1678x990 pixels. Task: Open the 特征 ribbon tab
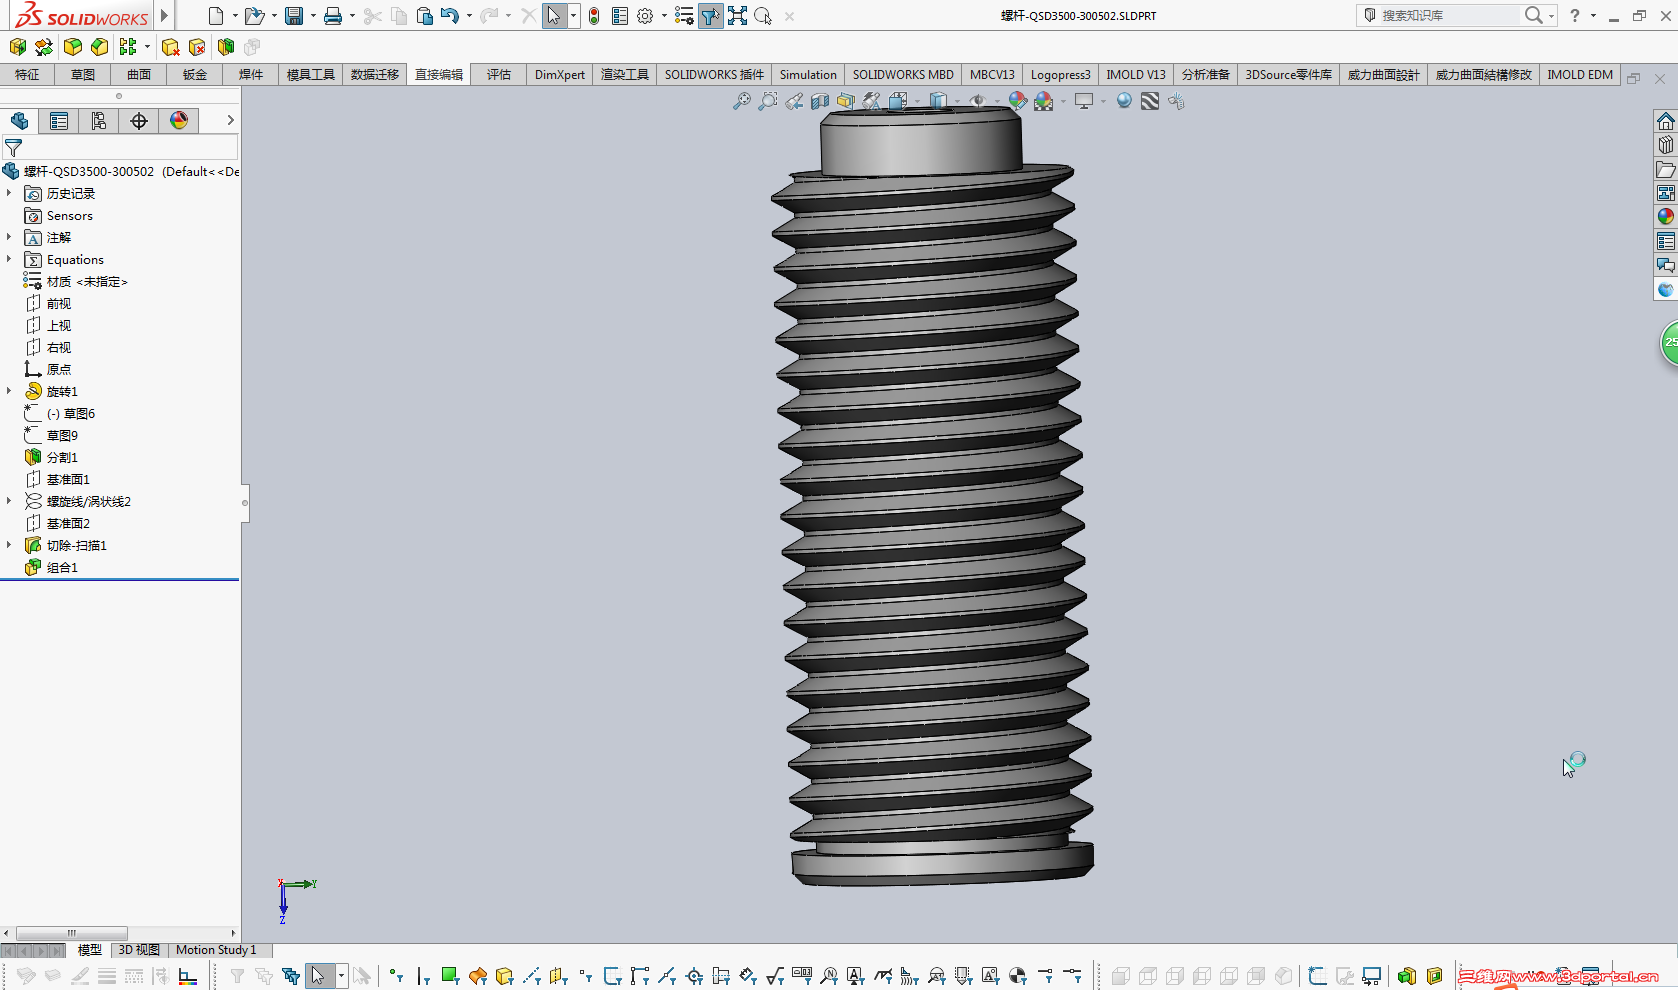[27, 75]
